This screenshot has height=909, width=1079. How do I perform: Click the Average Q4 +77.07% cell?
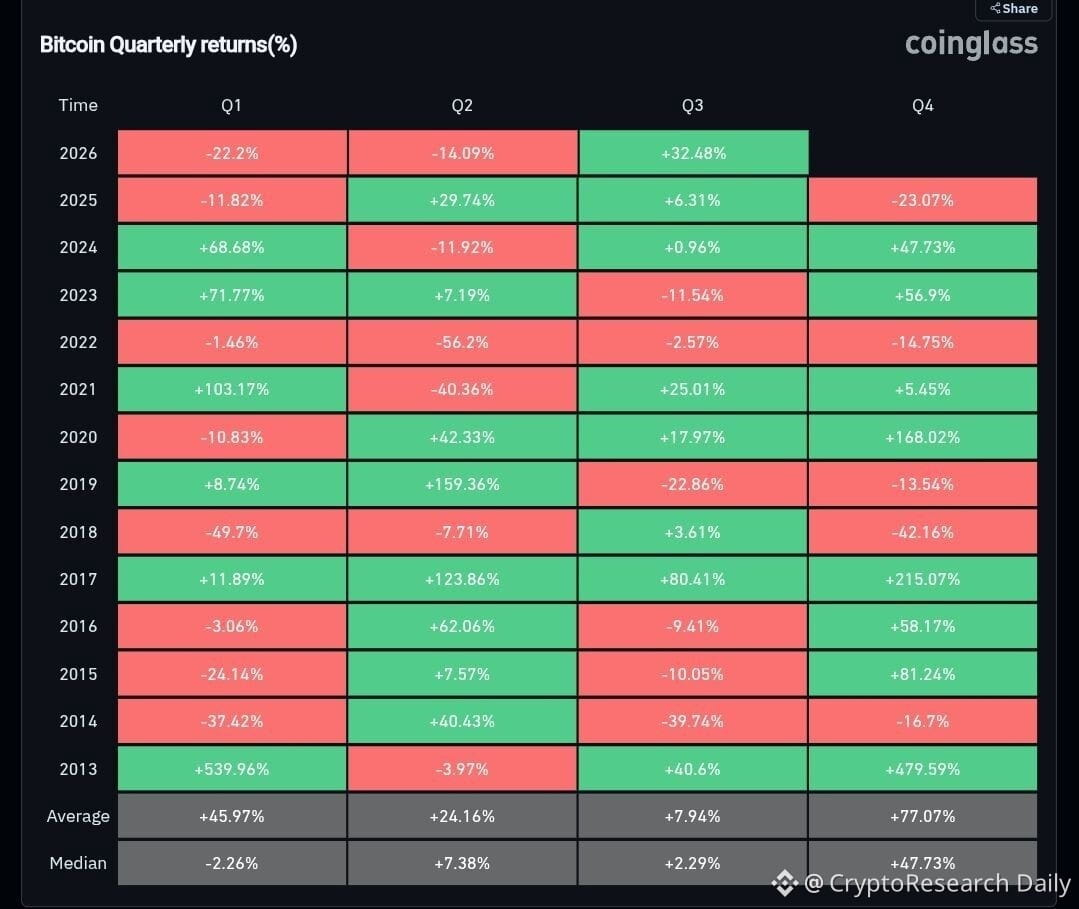923,816
